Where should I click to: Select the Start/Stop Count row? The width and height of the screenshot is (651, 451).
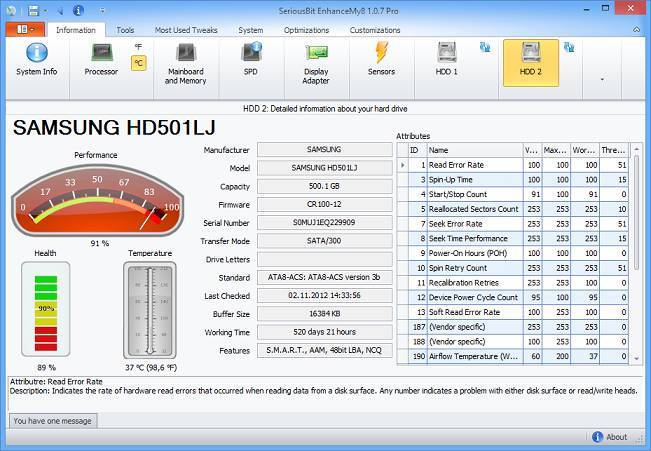pos(513,194)
